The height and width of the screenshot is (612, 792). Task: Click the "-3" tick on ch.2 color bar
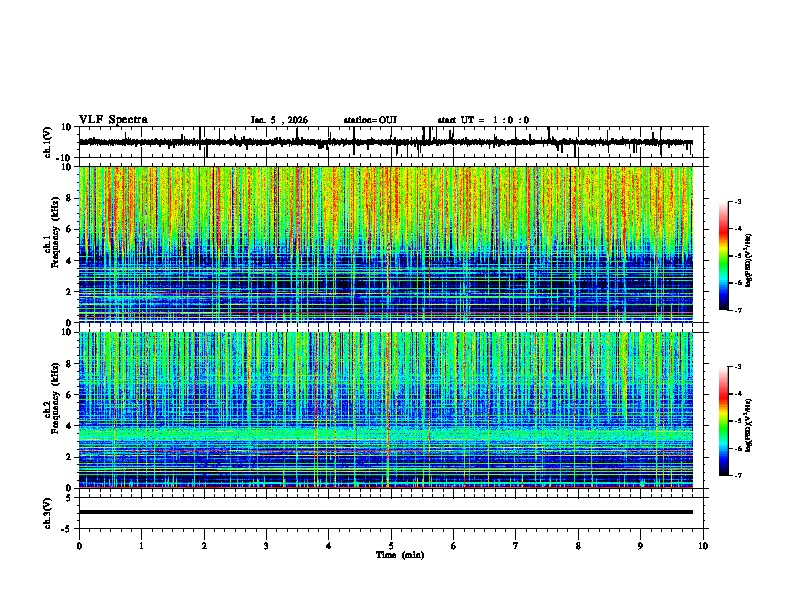click(738, 367)
